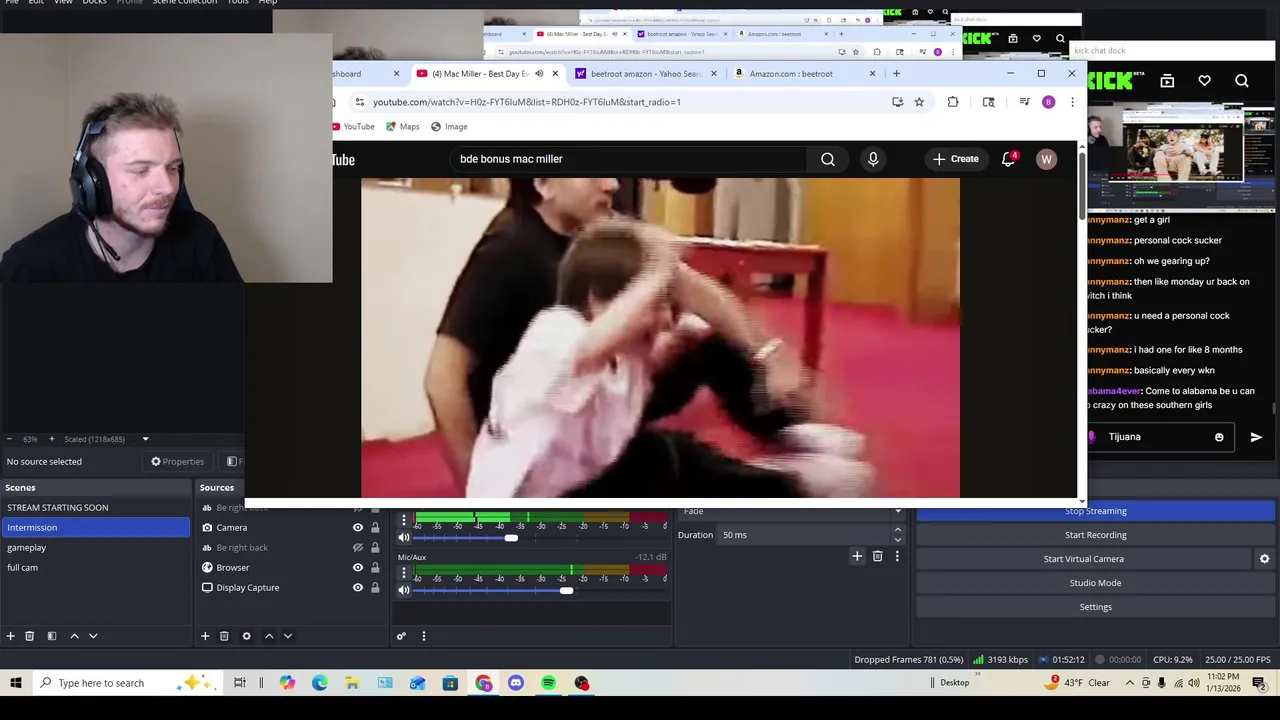Bookmark this page with the star icon
Image resolution: width=1280 pixels, height=720 pixels.
coord(919,102)
